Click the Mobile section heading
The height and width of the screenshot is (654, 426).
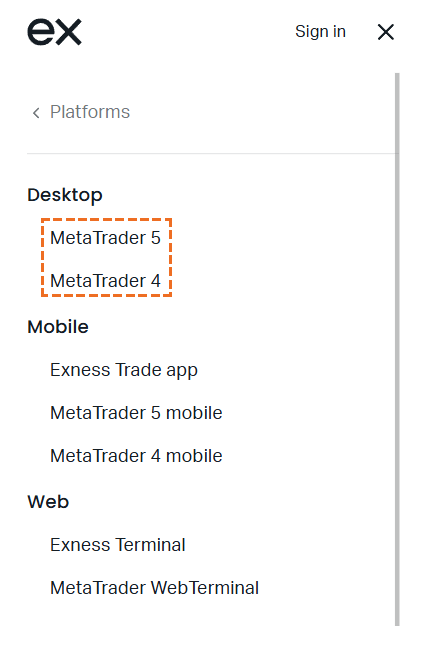click(x=58, y=327)
